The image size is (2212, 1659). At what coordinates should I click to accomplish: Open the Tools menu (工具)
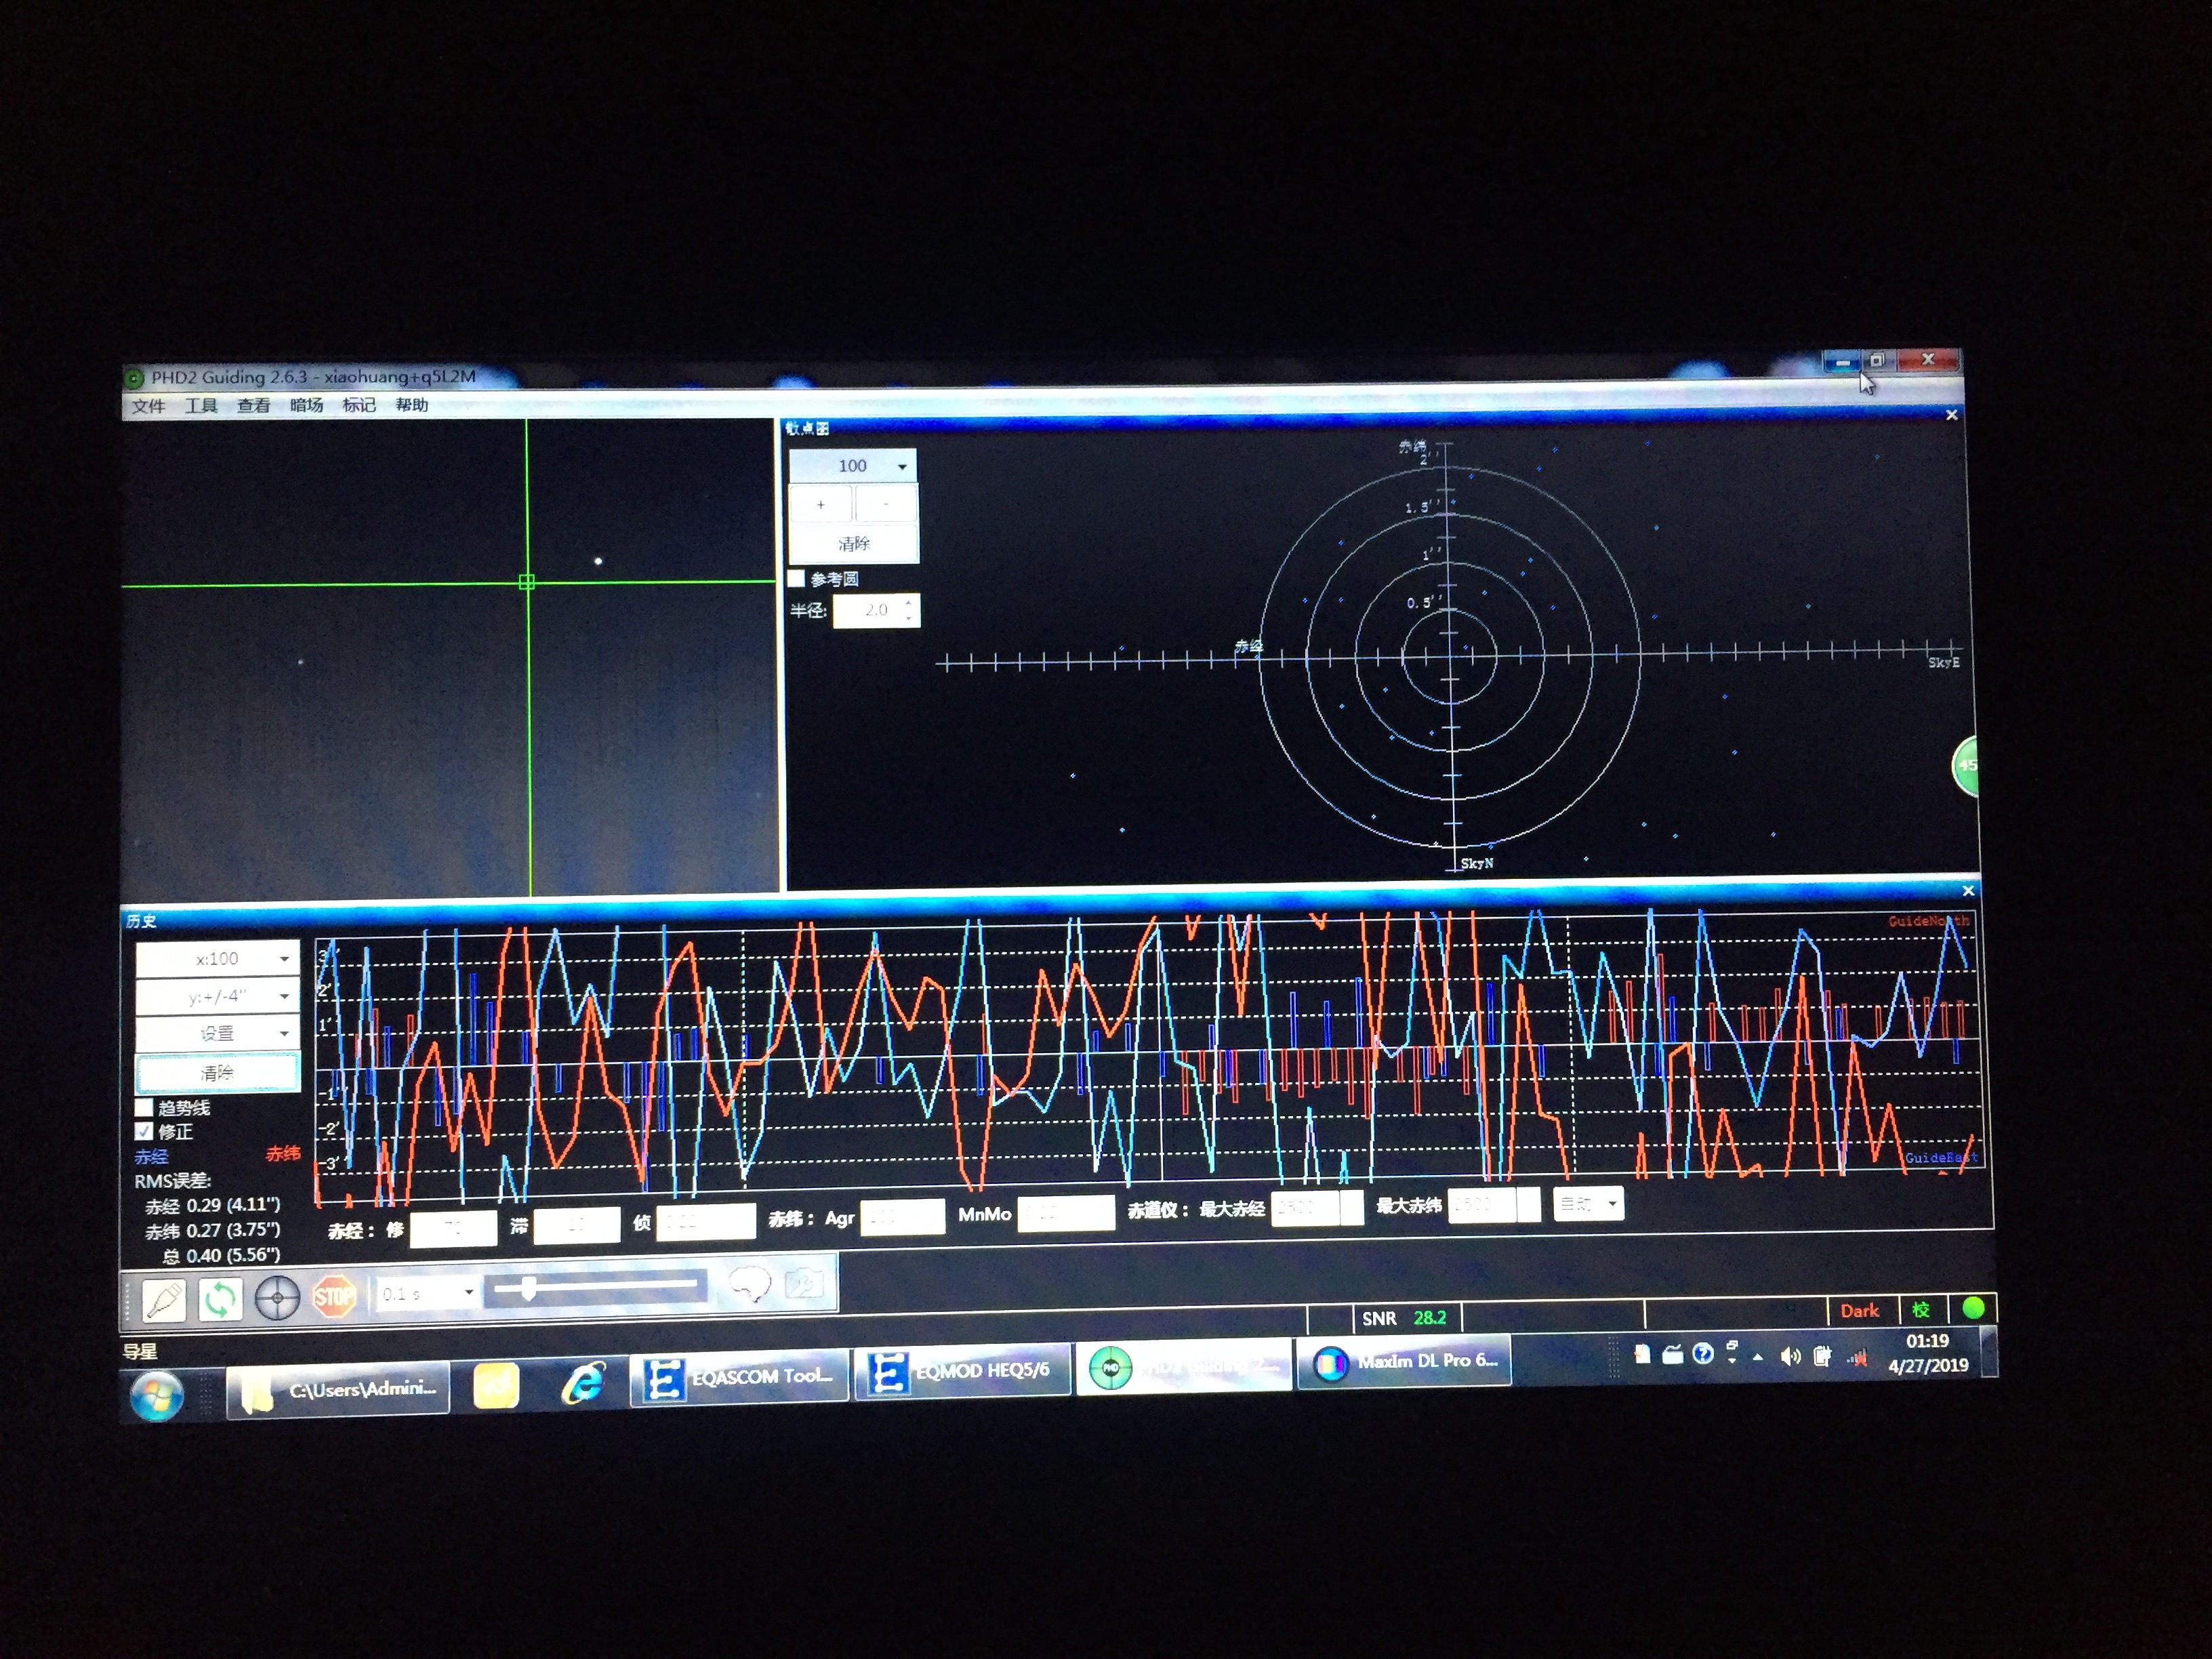[201, 405]
